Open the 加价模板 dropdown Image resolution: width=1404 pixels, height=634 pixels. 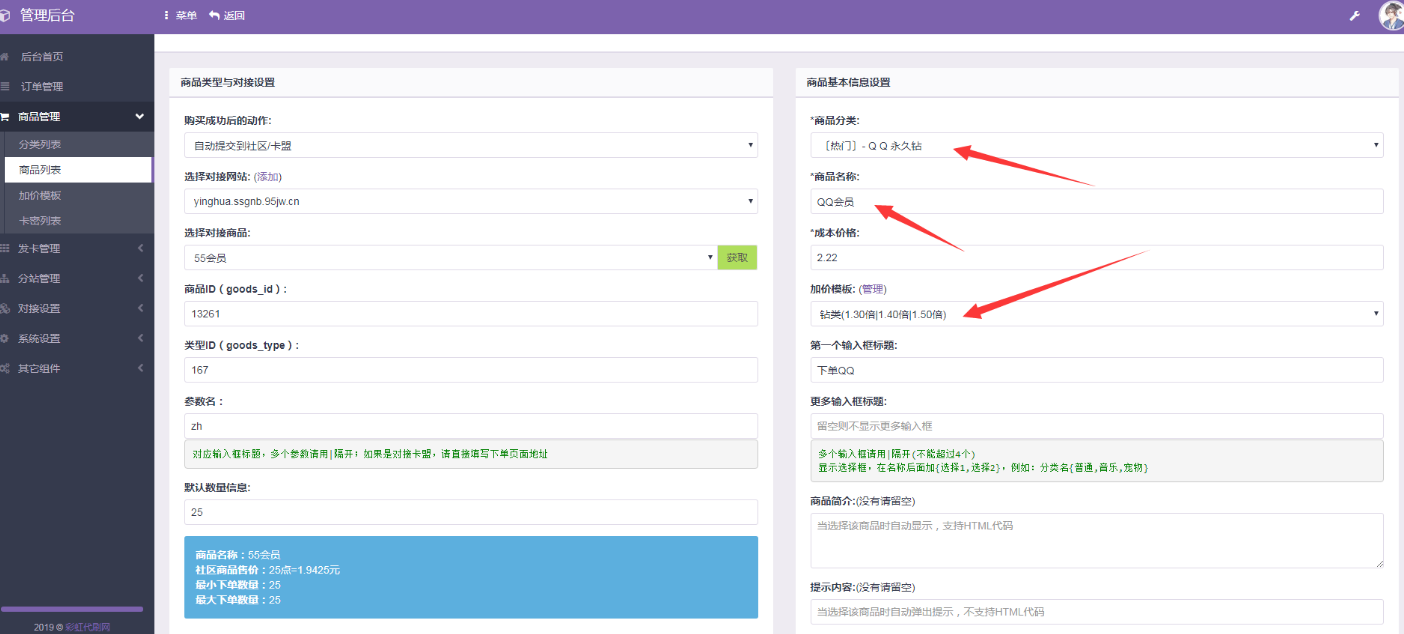point(1096,314)
